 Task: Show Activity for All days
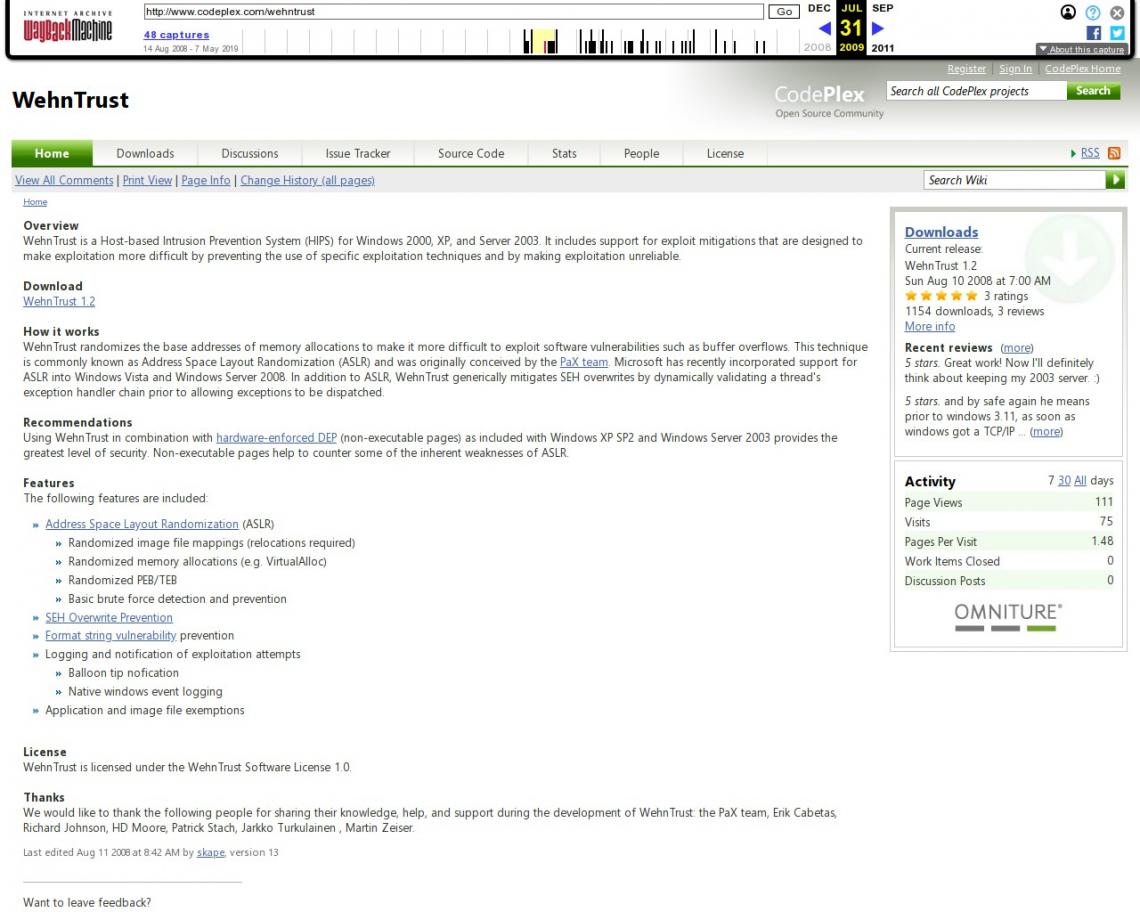1080,480
